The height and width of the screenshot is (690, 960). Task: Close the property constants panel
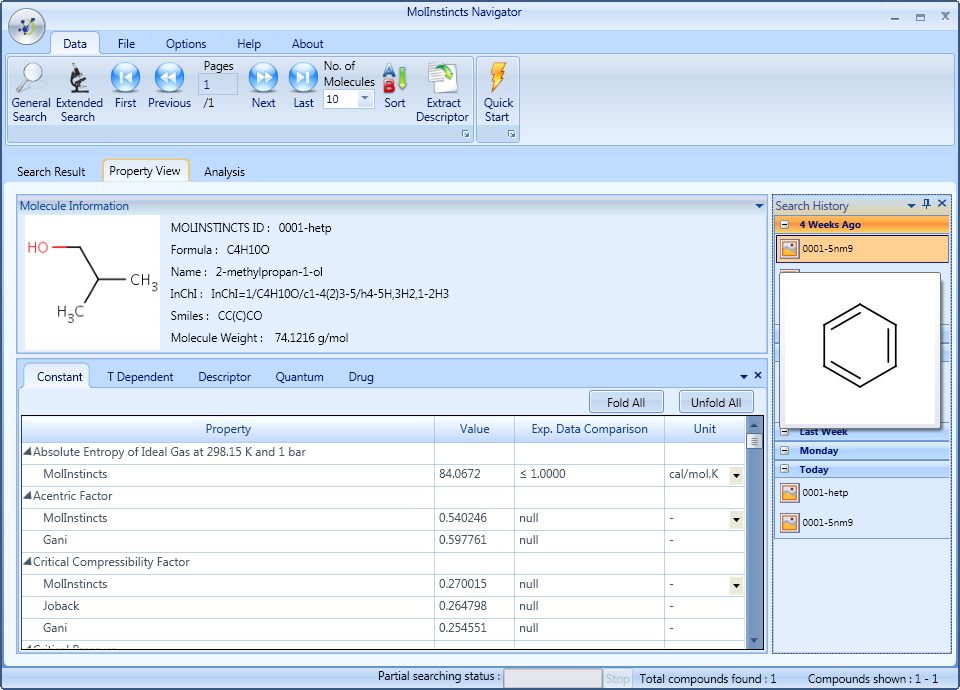[x=758, y=375]
